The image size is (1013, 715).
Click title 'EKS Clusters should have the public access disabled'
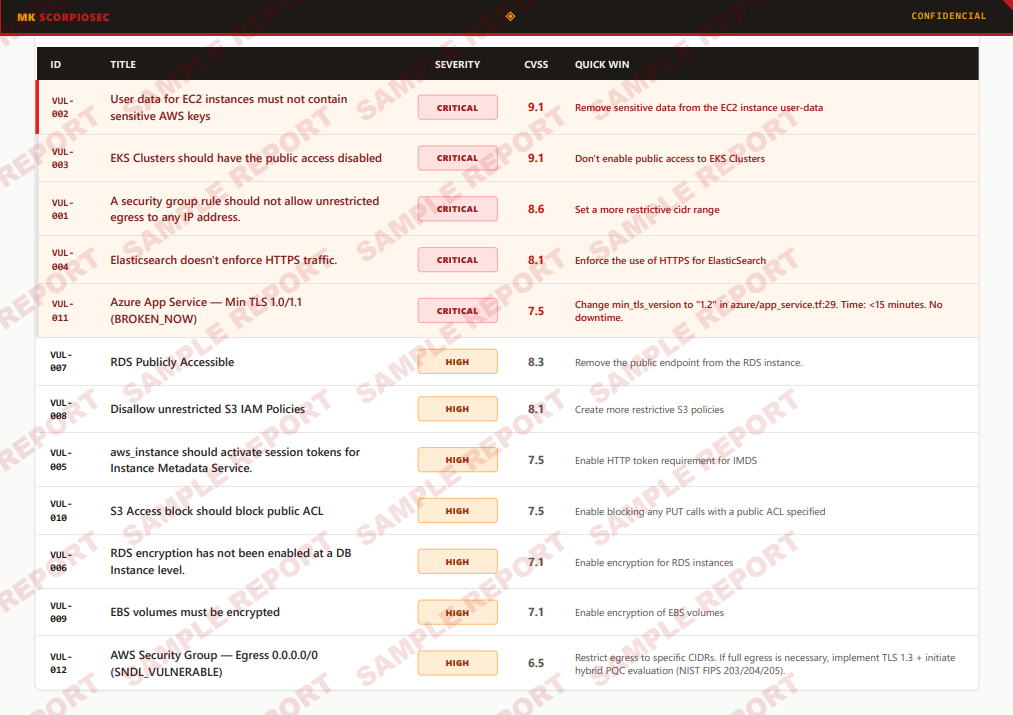(246, 158)
